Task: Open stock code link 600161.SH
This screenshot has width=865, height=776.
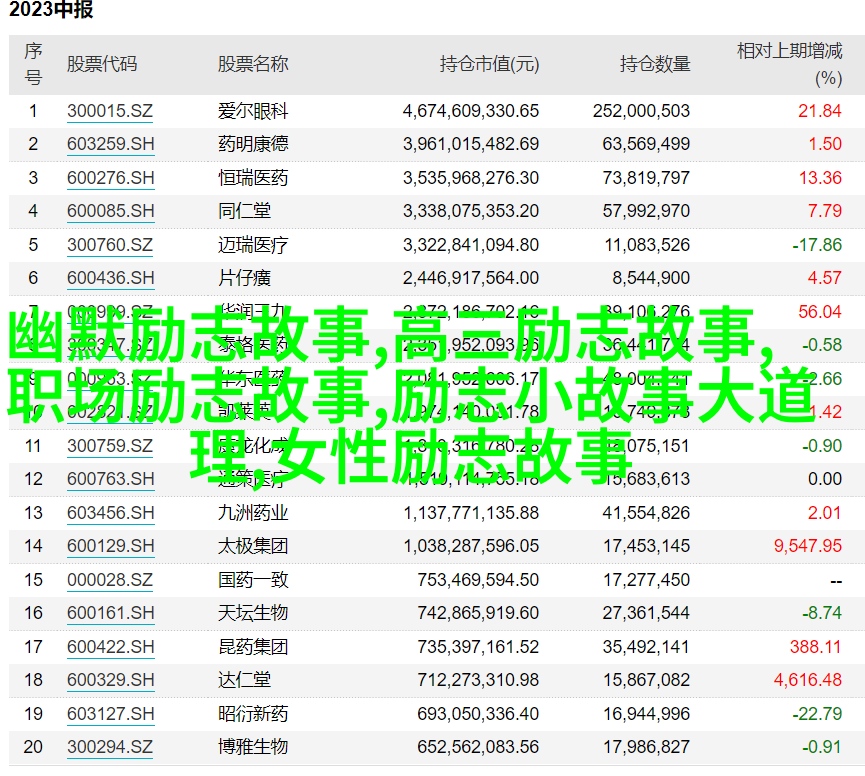Action: point(110,613)
